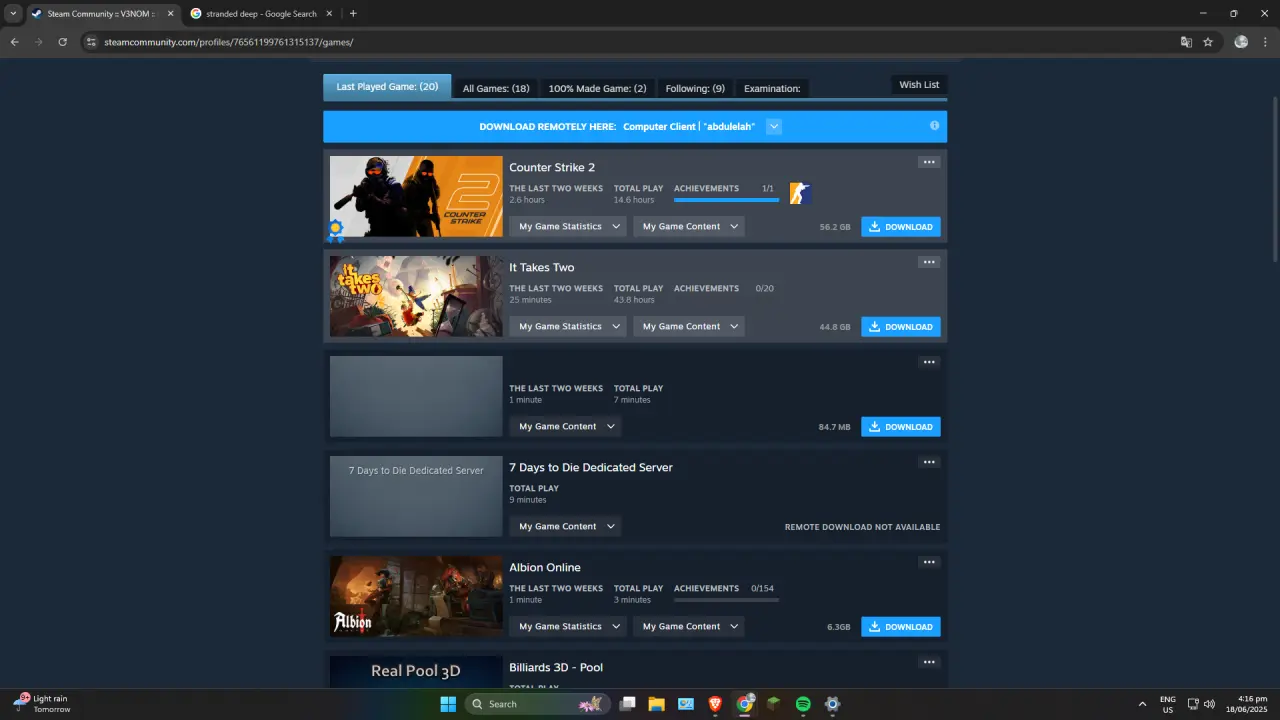
Task: Click the Albion Online achievements progress bar
Action: point(726,600)
